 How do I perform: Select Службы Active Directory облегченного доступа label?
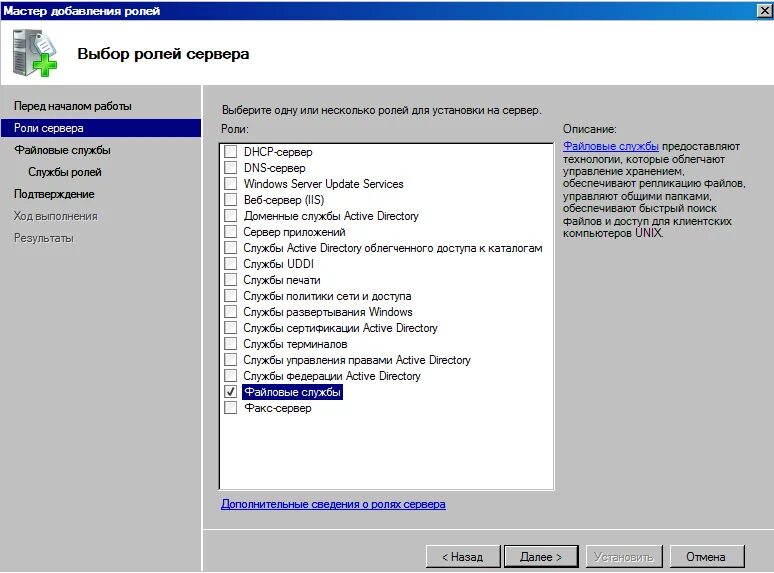coord(393,248)
